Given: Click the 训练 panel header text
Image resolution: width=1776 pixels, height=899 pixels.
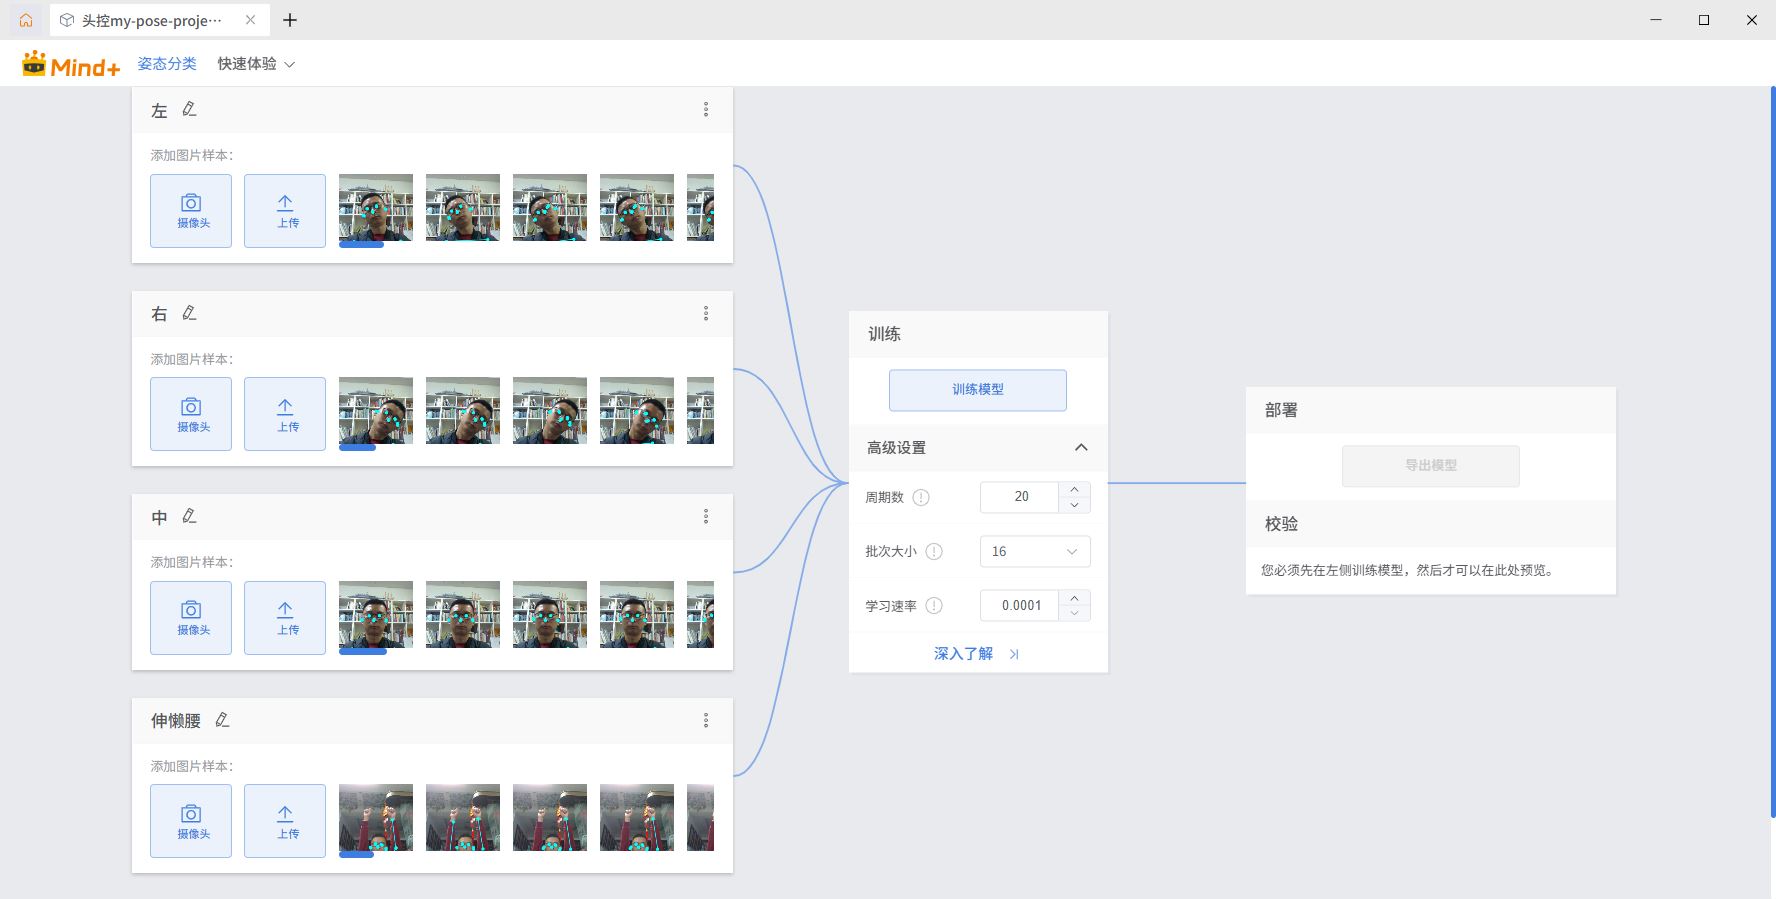Looking at the screenshot, I should point(884,334).
